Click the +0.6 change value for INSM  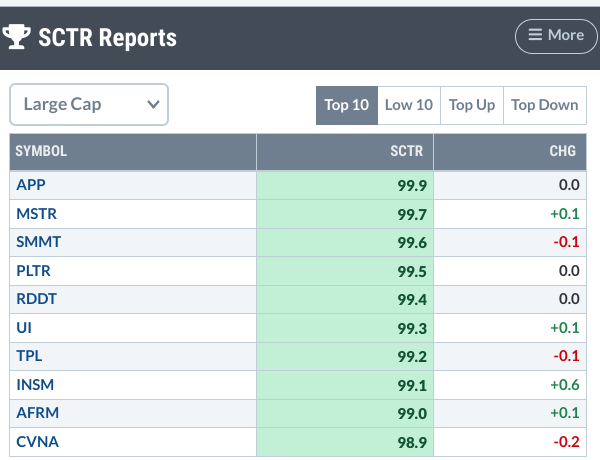[565, 385]
